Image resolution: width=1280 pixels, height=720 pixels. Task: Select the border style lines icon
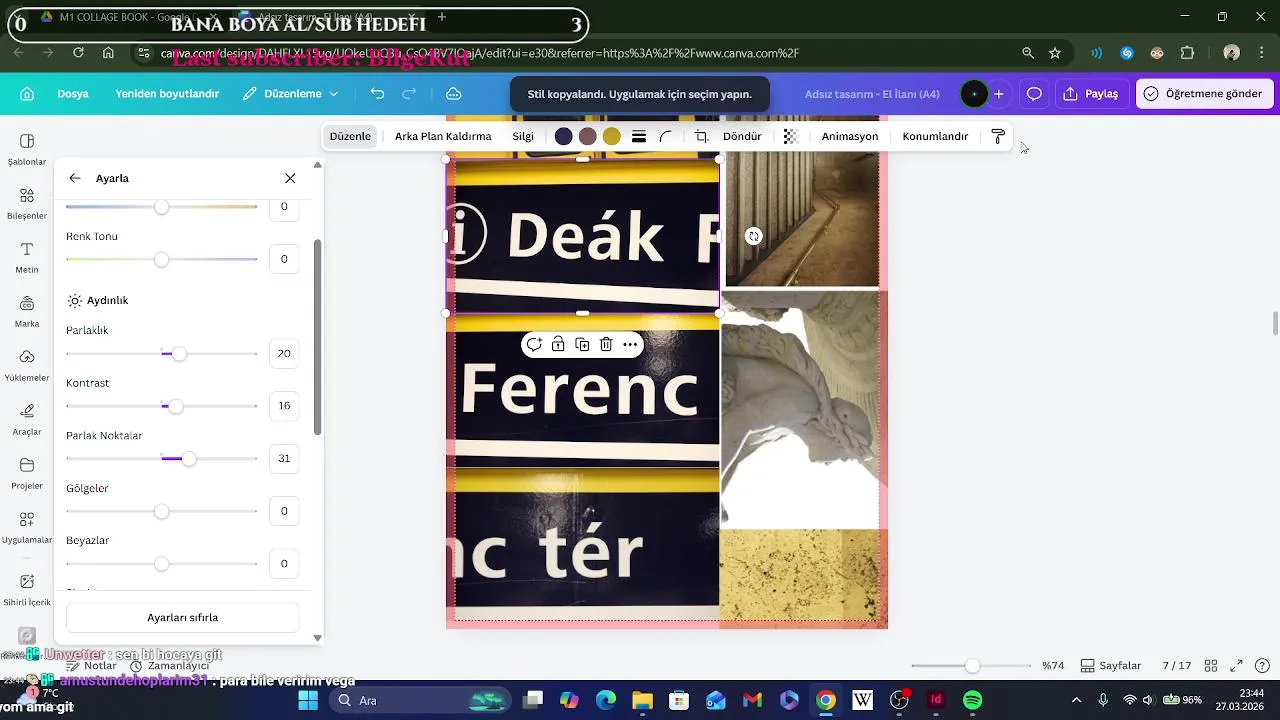point(639,137)
